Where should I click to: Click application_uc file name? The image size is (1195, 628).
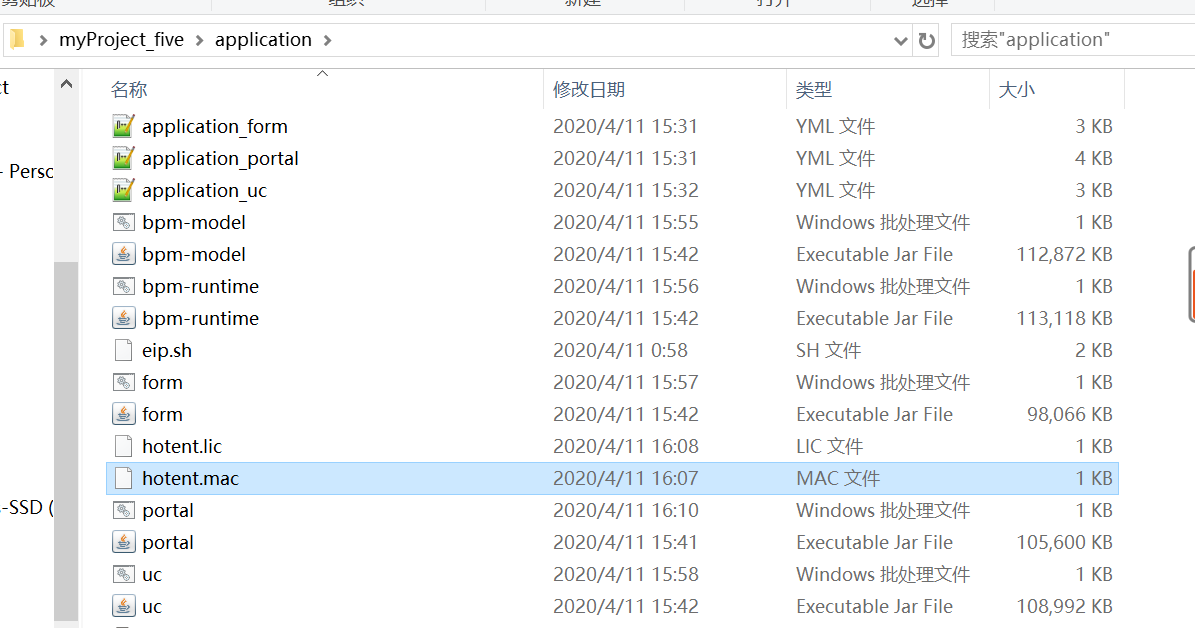(x=204, y=191)
